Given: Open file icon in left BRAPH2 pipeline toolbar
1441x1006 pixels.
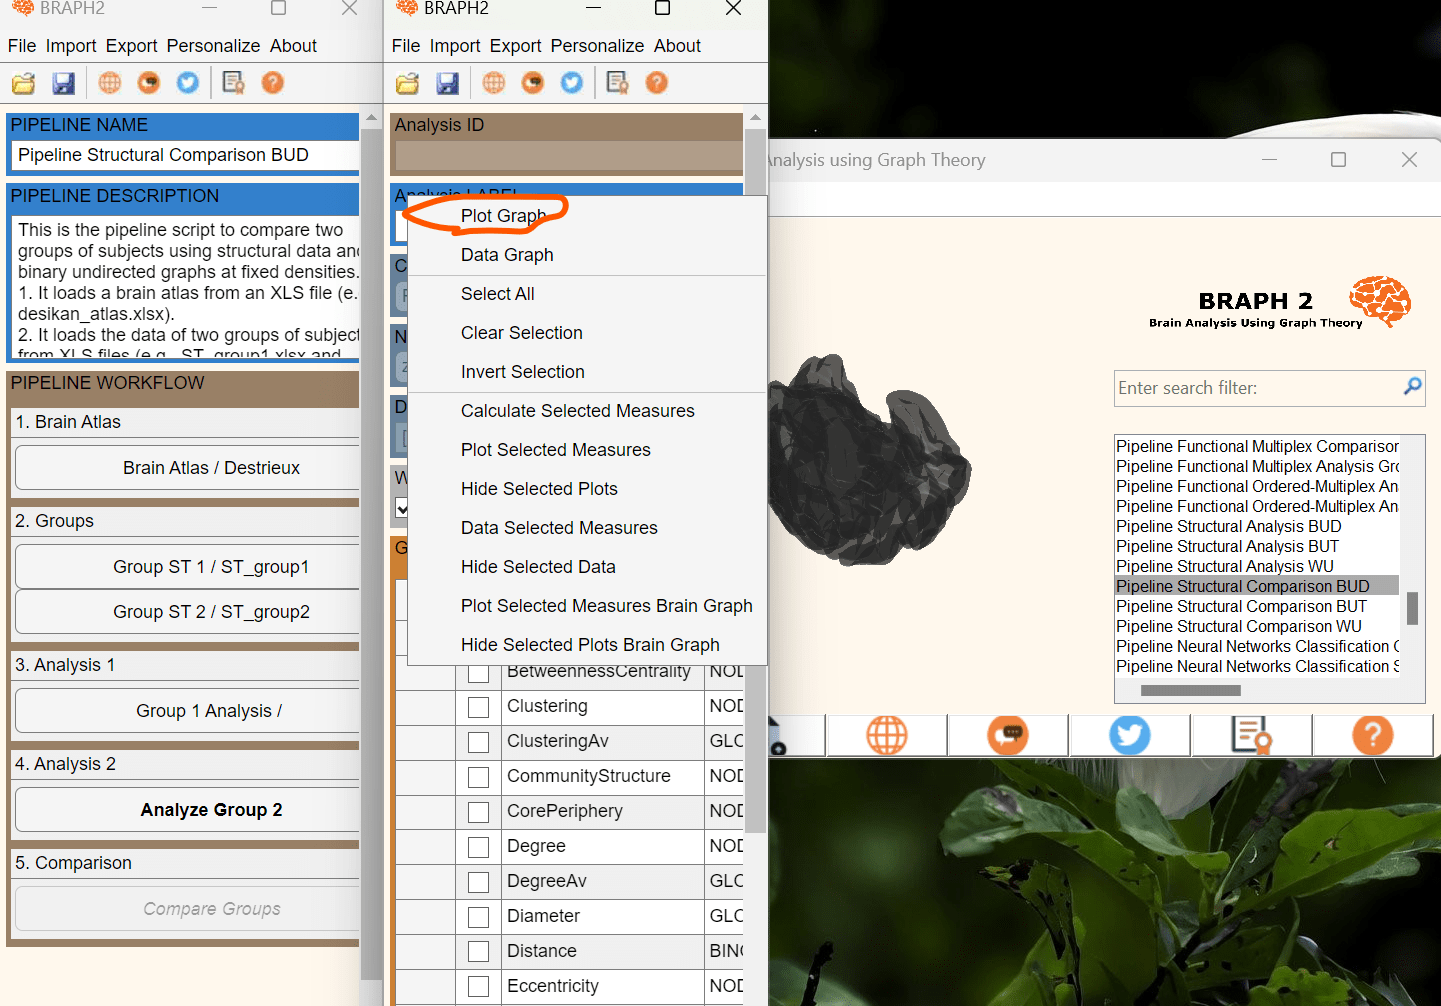Looking at the screenshot, I should click(23, 83).
